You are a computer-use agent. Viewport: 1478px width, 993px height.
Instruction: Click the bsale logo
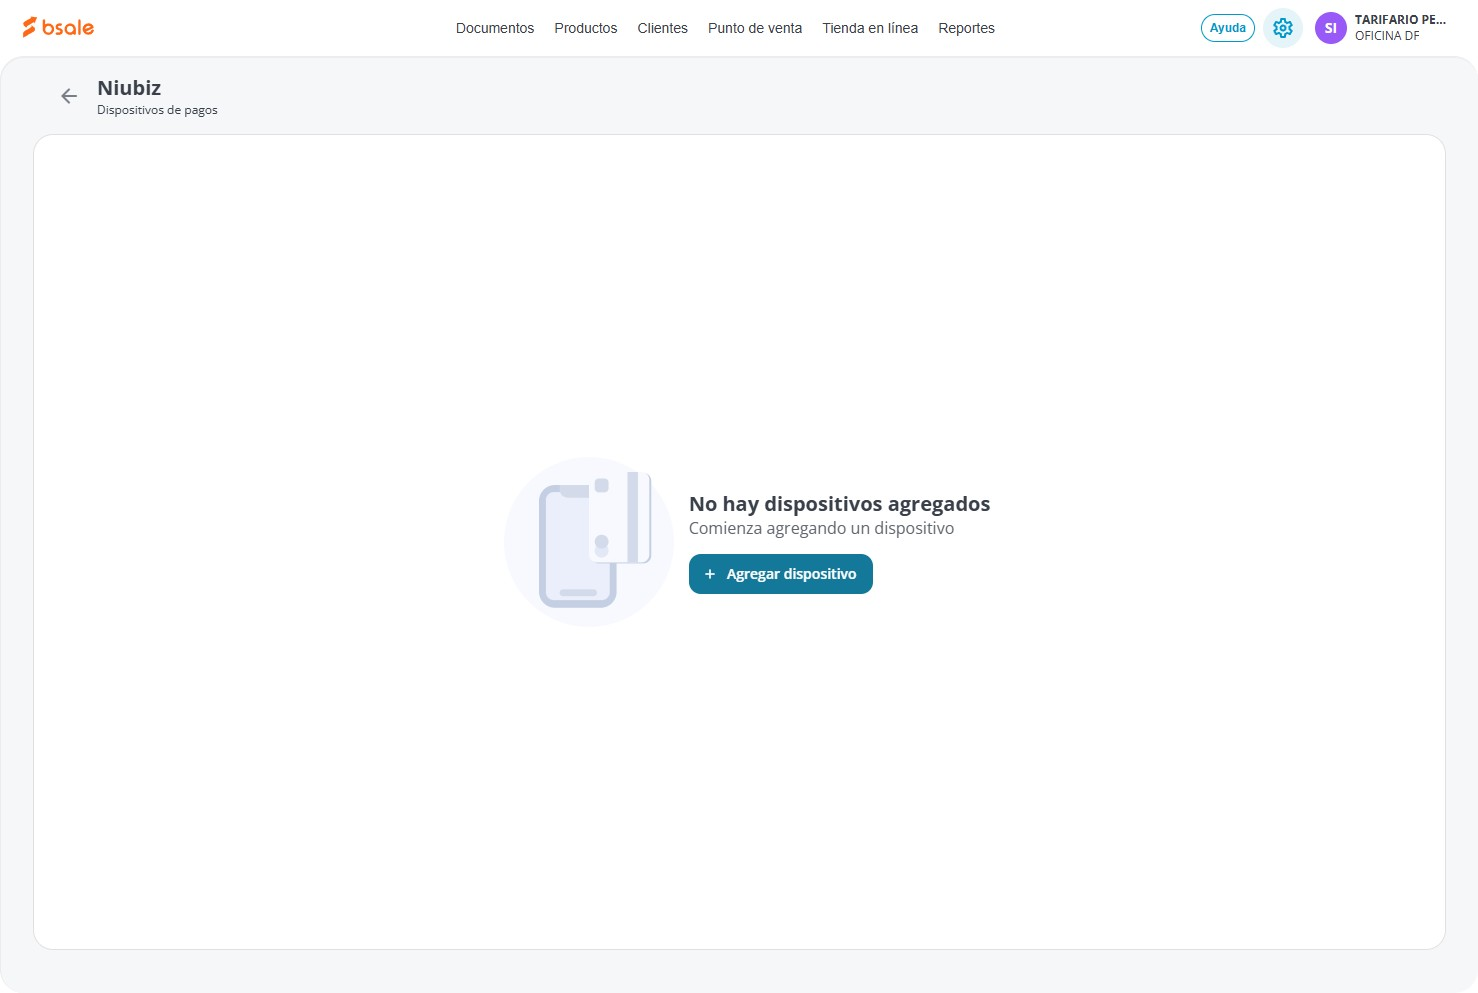tap(58, 28)
